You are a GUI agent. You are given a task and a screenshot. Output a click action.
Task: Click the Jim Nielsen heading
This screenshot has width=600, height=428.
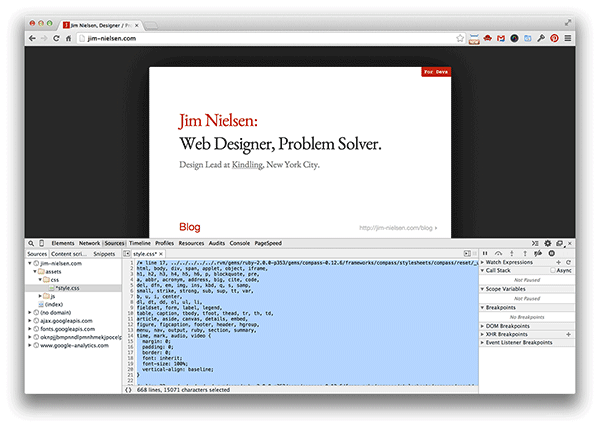coord(218,120)
